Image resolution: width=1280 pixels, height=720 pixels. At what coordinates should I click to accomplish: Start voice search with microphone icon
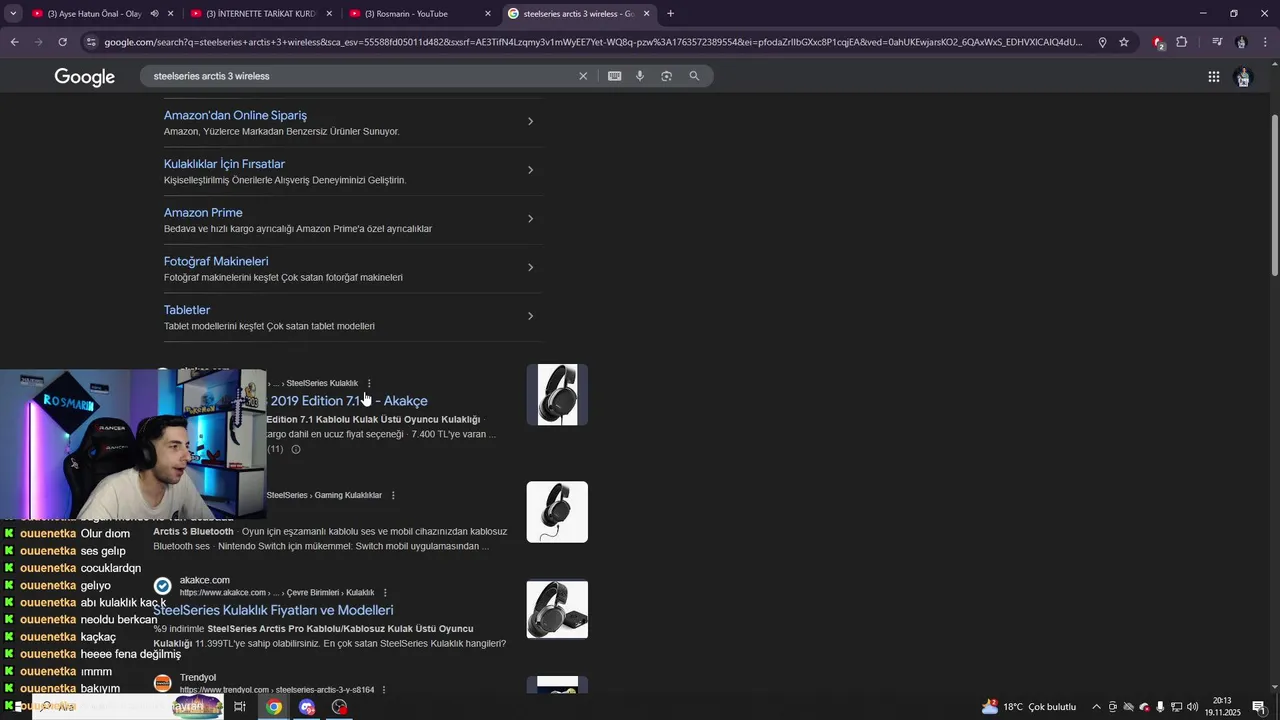coord(640,76)
